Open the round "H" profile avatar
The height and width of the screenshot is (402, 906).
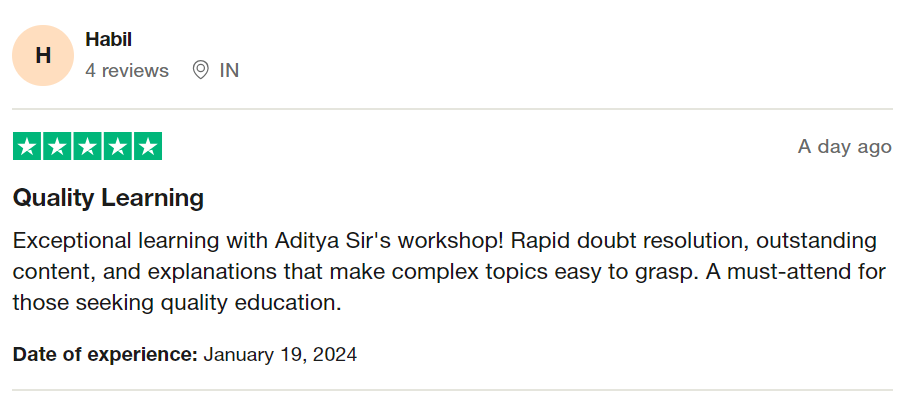coord(43,55)
